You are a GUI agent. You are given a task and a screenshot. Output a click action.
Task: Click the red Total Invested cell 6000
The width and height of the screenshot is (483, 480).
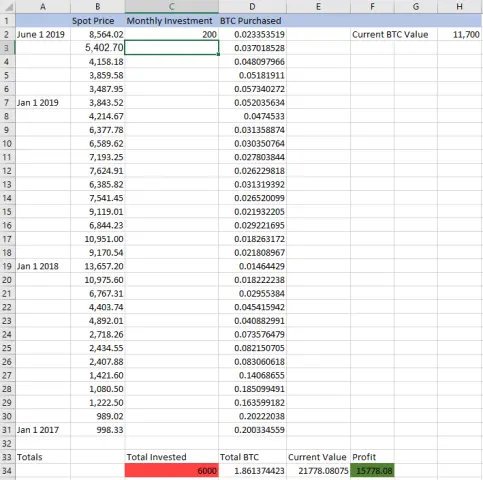pos(172,471)
